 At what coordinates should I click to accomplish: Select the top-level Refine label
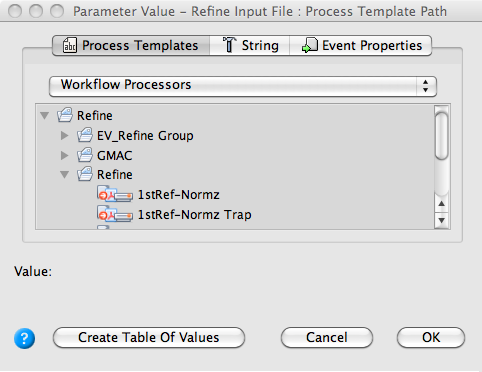click(95, 116)
